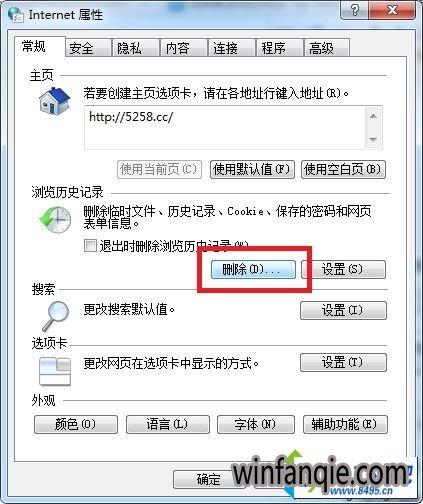Click the homepage box scroll up arrow

coord(373,116)
